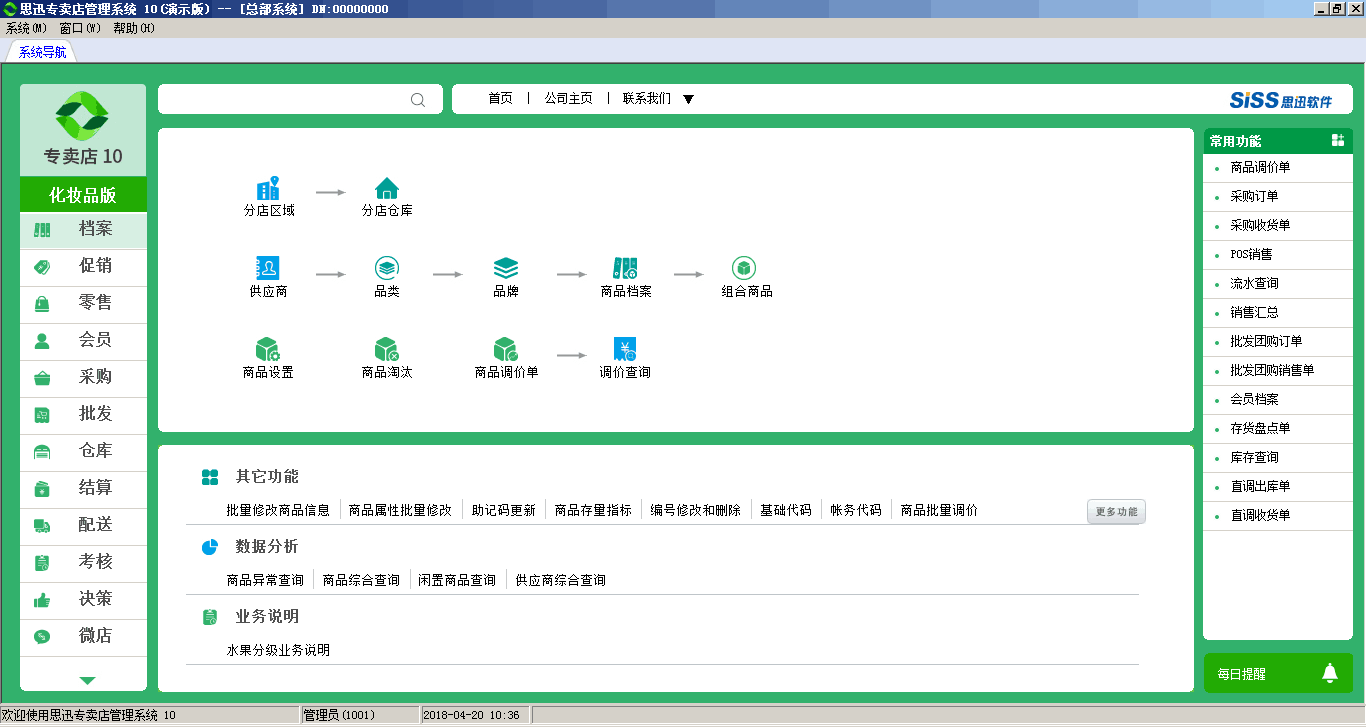Open 商品批量调价
1366x727 pixels.
(939, 510)
